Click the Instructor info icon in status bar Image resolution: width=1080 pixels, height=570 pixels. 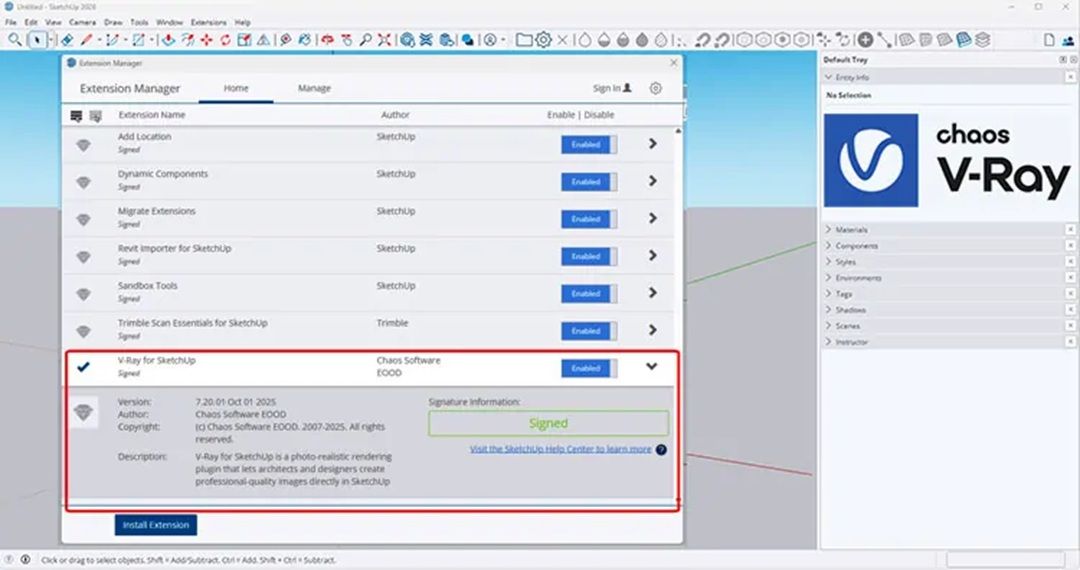click(25, 560)
